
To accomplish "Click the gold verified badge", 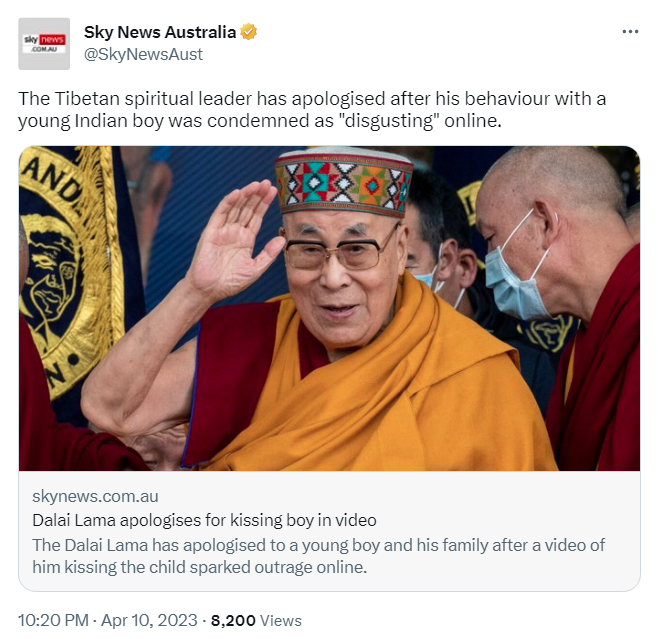I will pyautogui.click(x=248, y=32).
